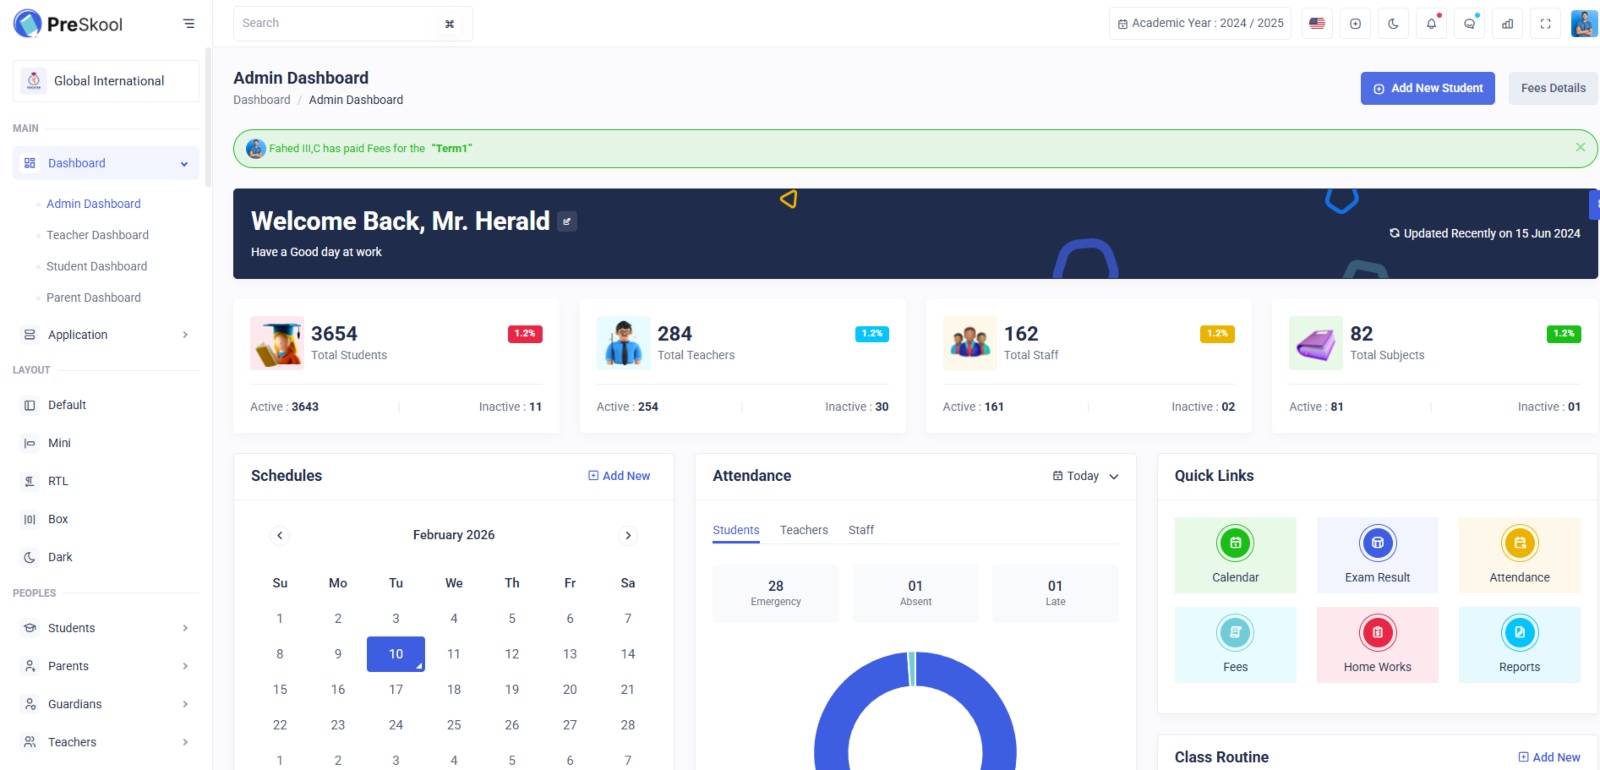This screenshot has width=1600, height=770.
Task: Open the user profile avatar
Action: click(1584, 23)
